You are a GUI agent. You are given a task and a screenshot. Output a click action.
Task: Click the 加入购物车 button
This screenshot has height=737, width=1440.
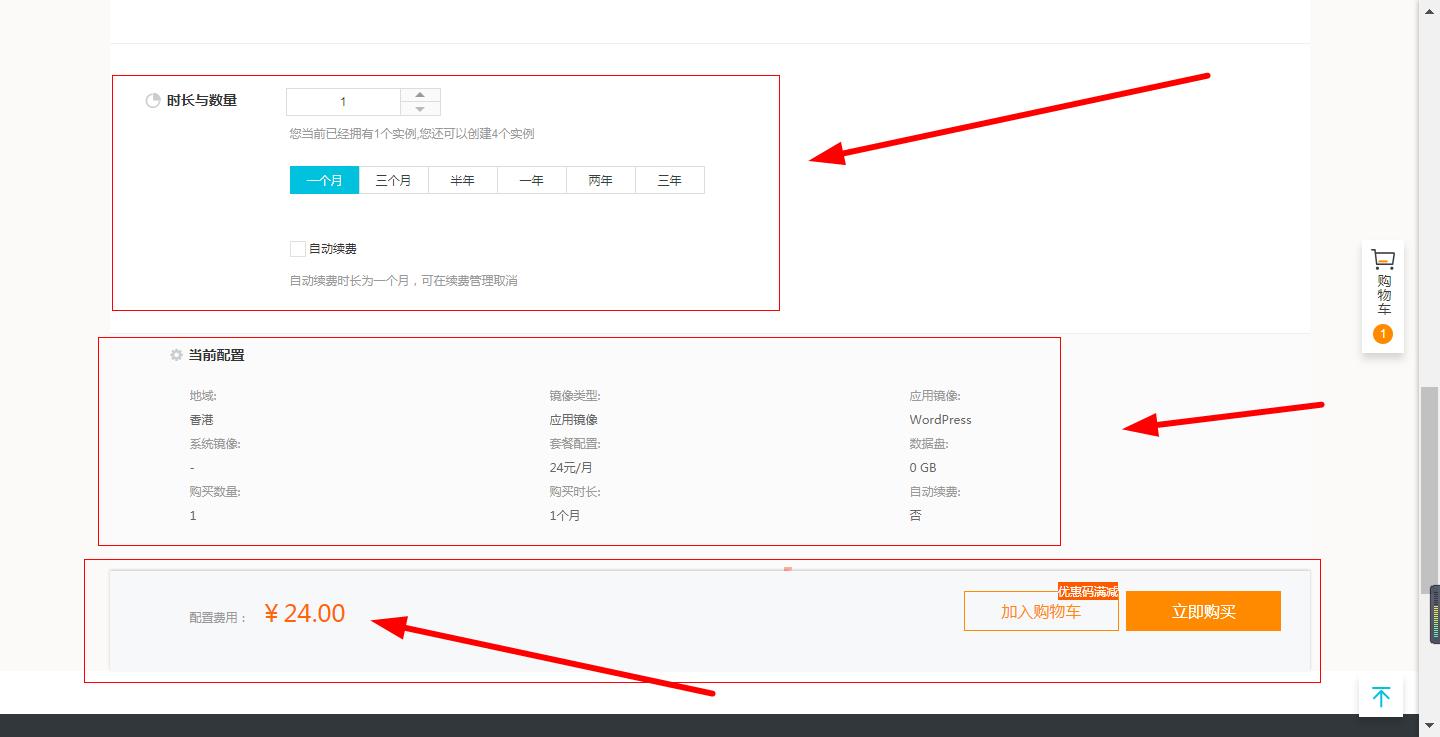pos(1041,612)
